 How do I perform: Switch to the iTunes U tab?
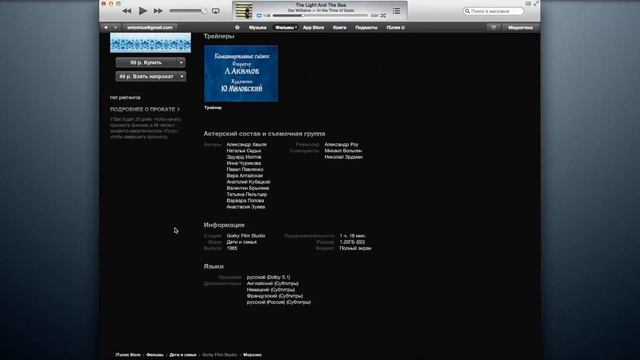click(396, 27)
